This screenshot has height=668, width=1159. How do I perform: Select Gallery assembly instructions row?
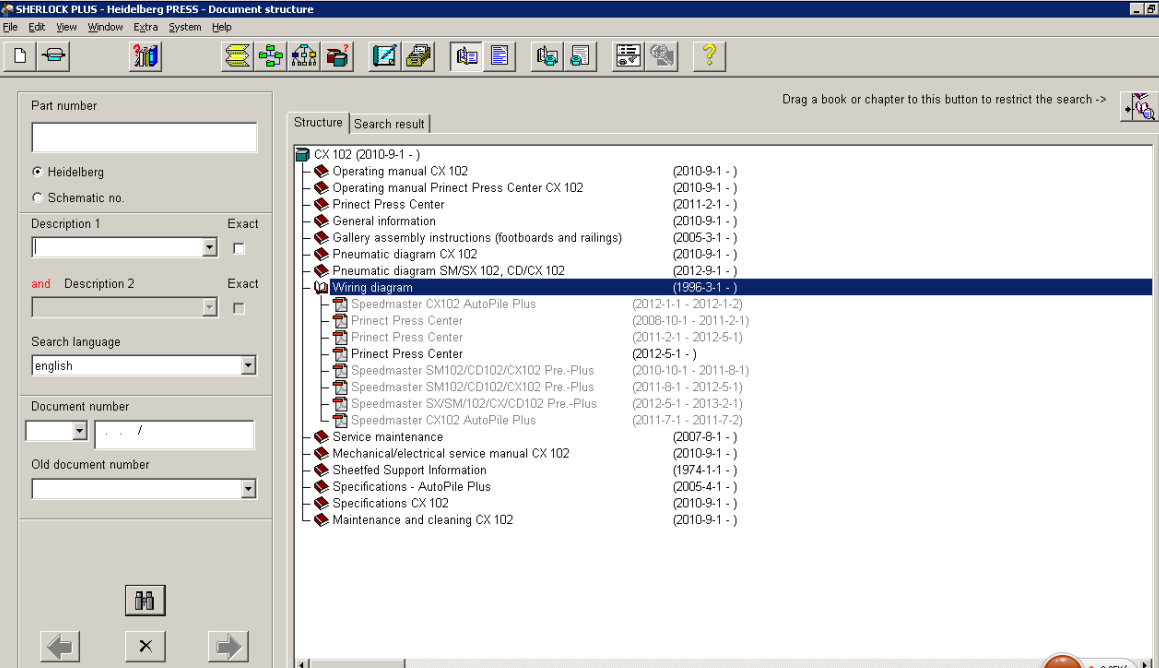coord(477,238)
